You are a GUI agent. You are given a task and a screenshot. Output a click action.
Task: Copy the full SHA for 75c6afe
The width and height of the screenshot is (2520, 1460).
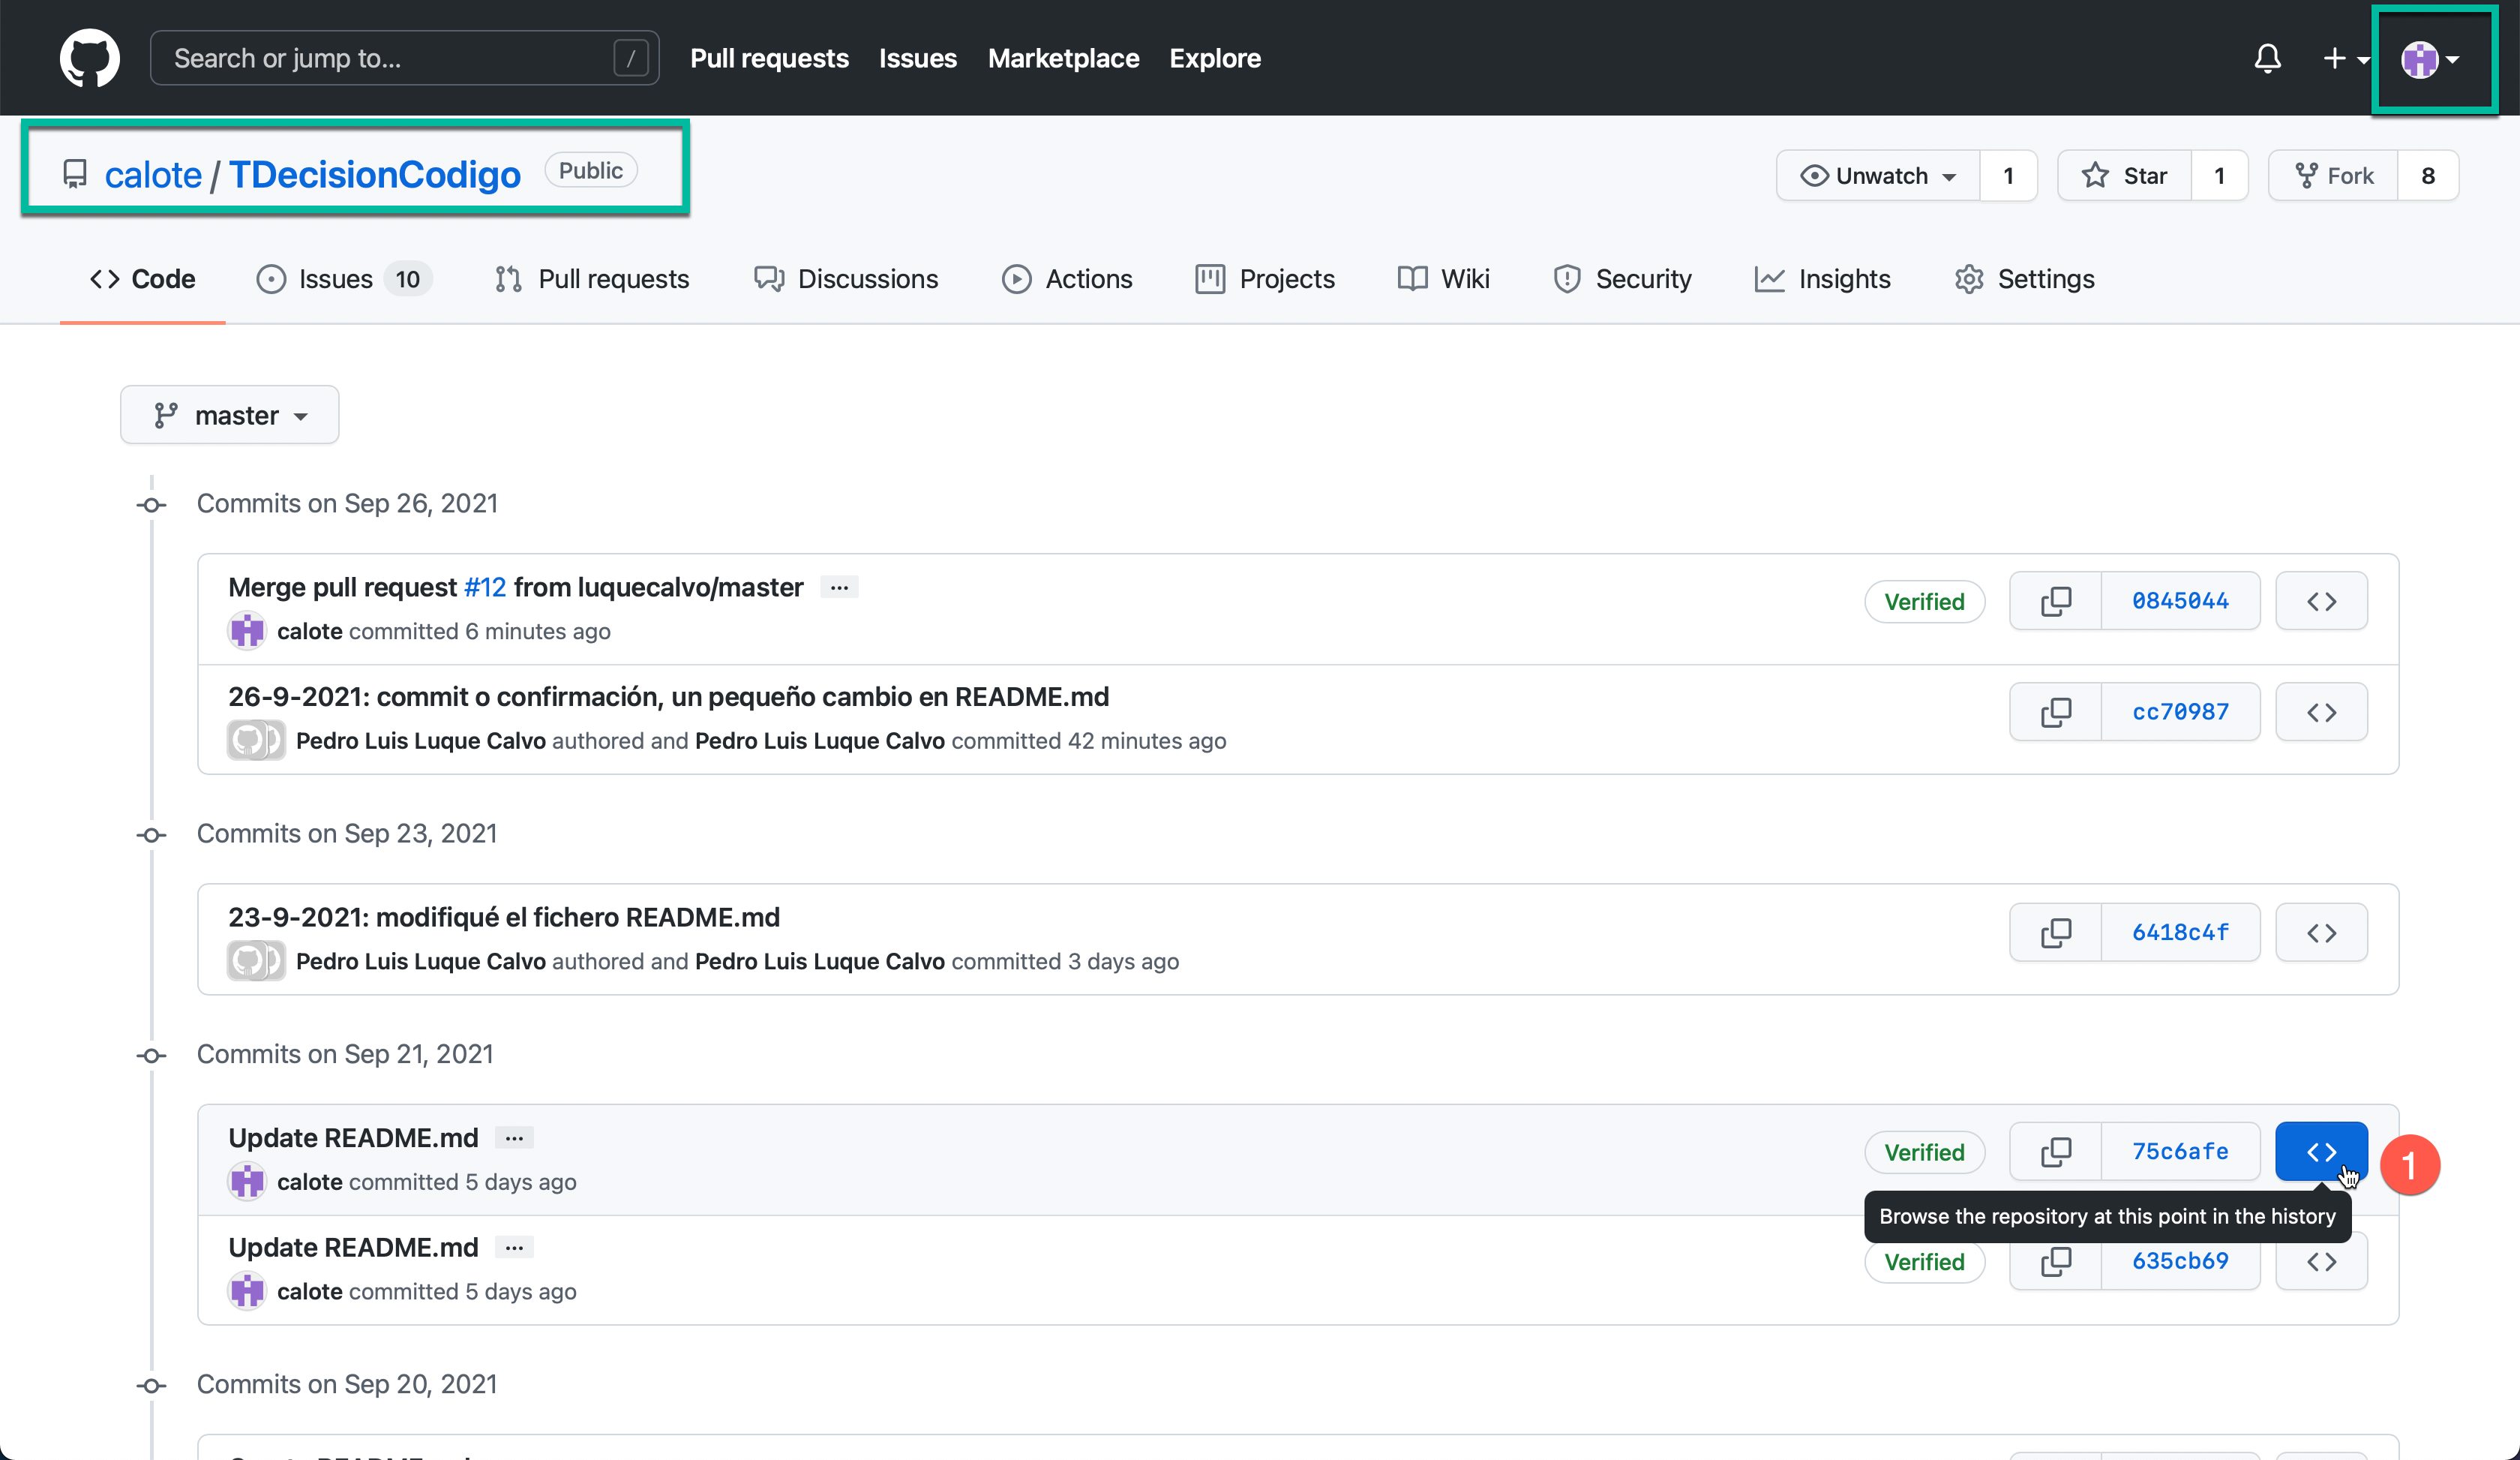click(x=2056, y=1152)
